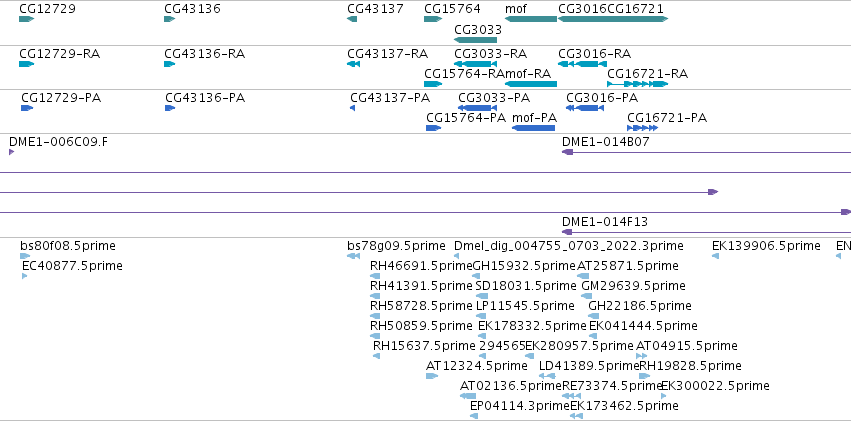Screen dimensions: 851x421
Task: Select the AT12324.5prime EST glyph
Action: pos(432,376)
